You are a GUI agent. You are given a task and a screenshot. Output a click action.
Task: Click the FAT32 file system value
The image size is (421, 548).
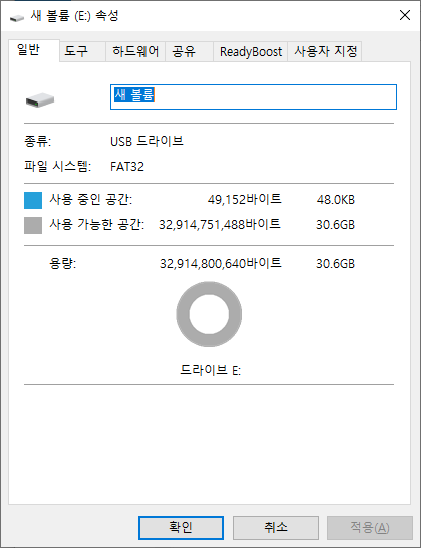(x=127, y=167)
